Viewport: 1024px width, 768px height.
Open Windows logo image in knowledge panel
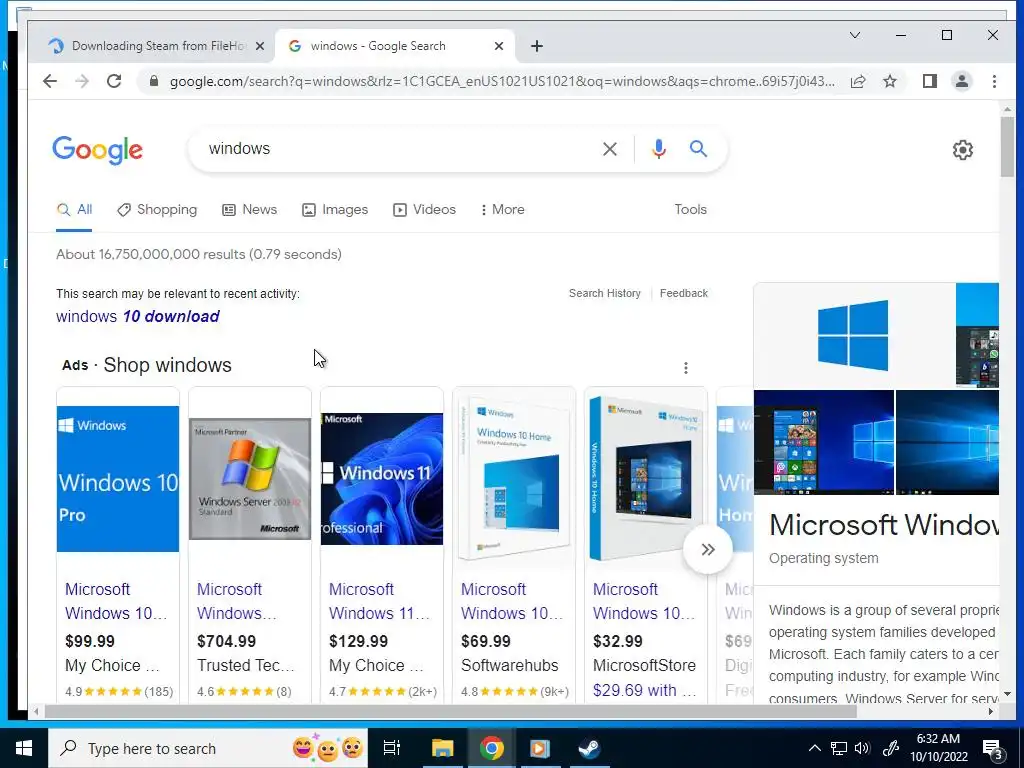854,336
